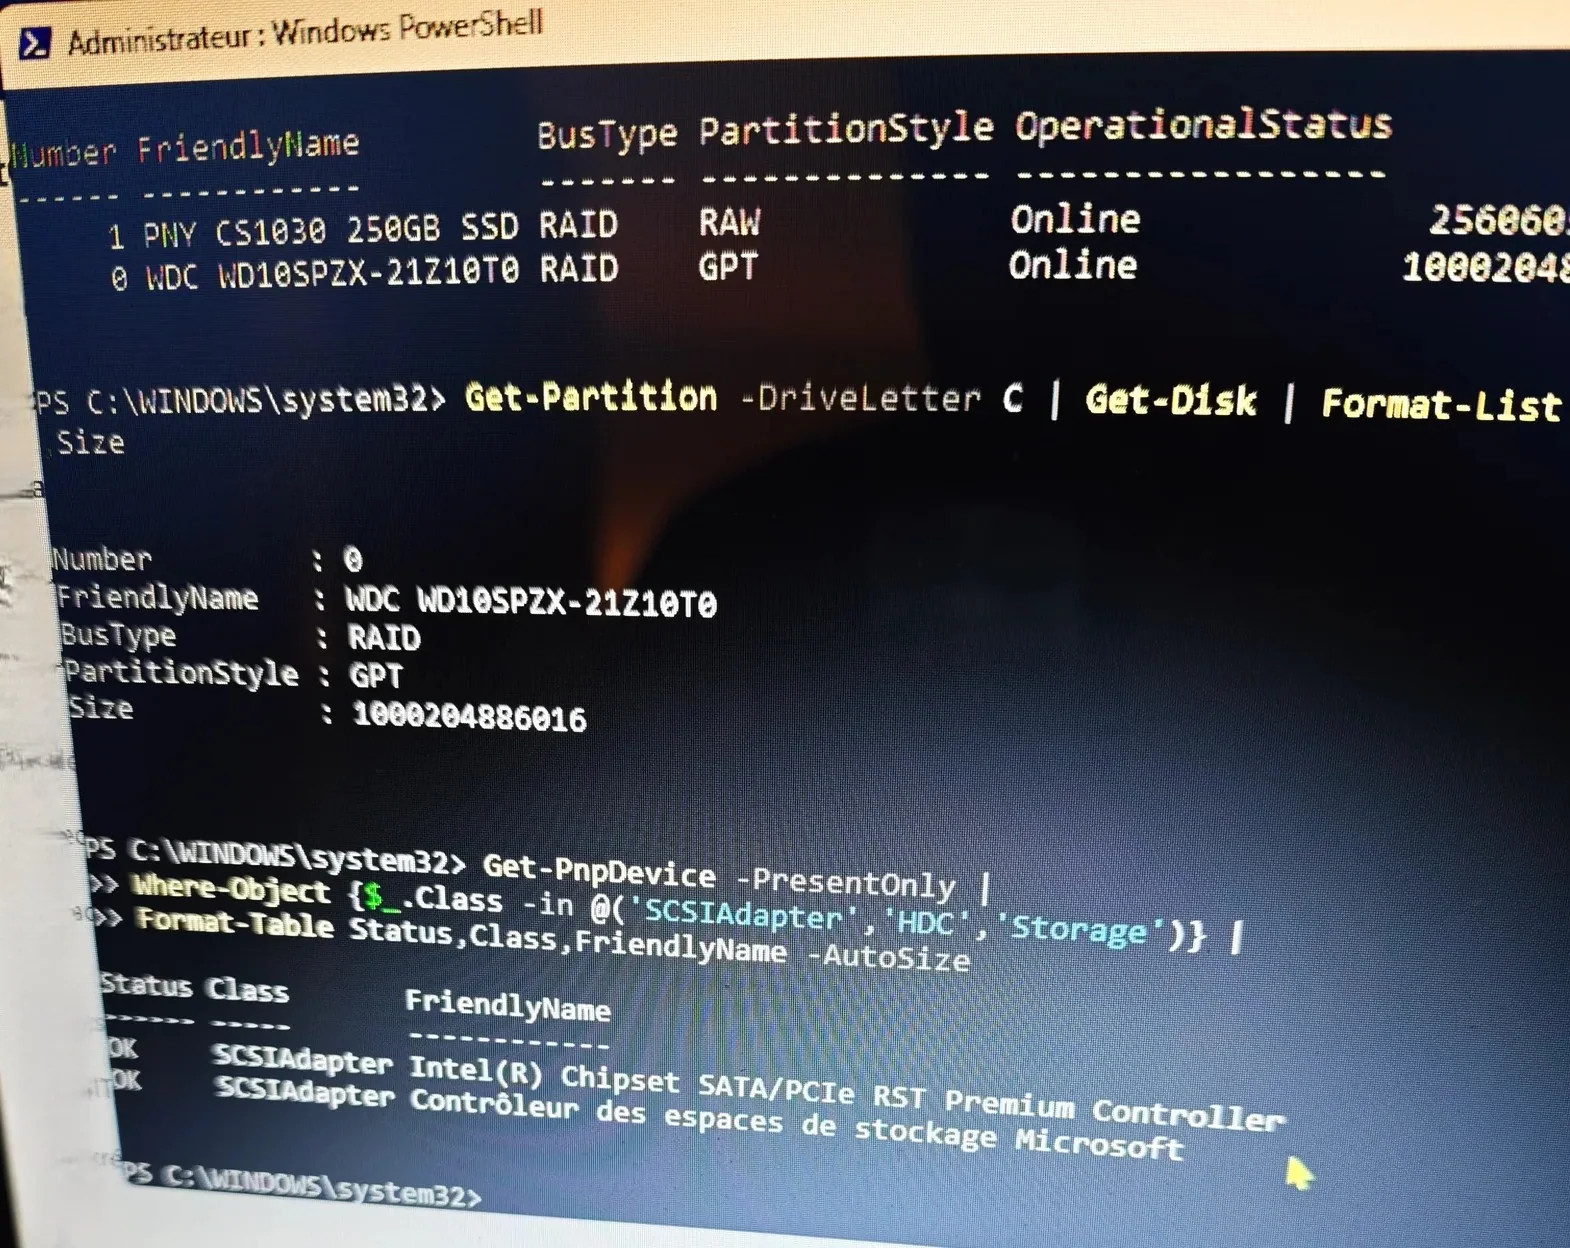The width and height of the screenshot is (1570, 1248).
Task: Click the 'RAW' partition style value
Action: click(729, 222)
